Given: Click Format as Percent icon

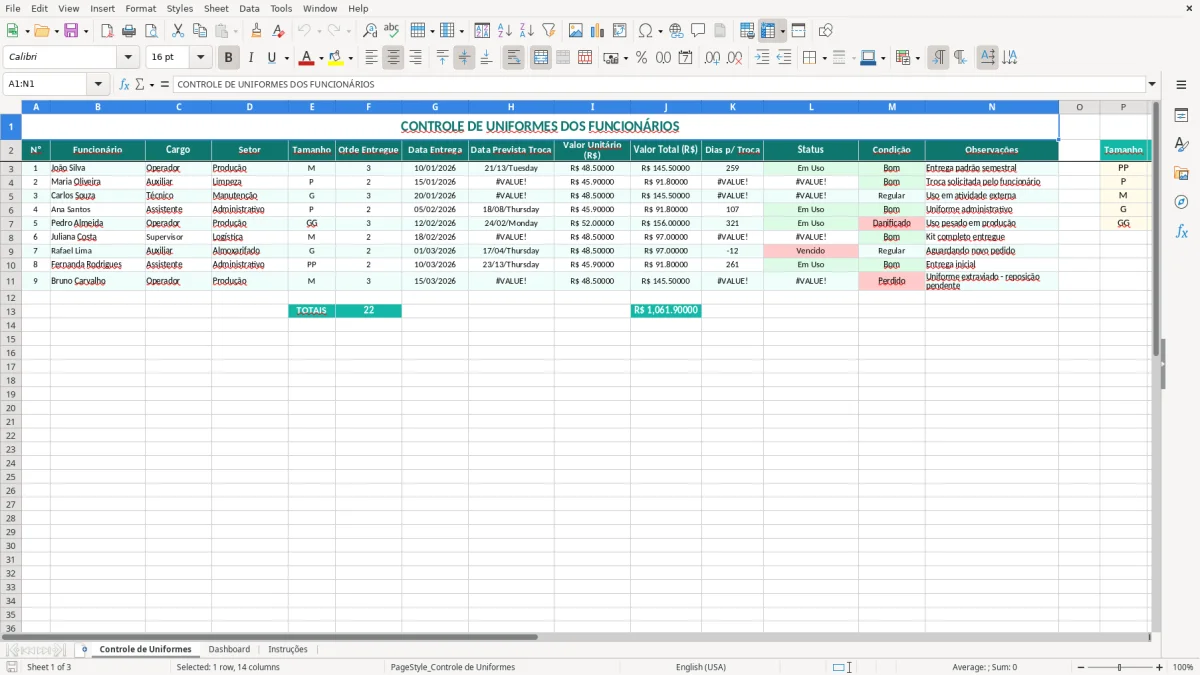Looking at the screenshot, I should 642,58.
